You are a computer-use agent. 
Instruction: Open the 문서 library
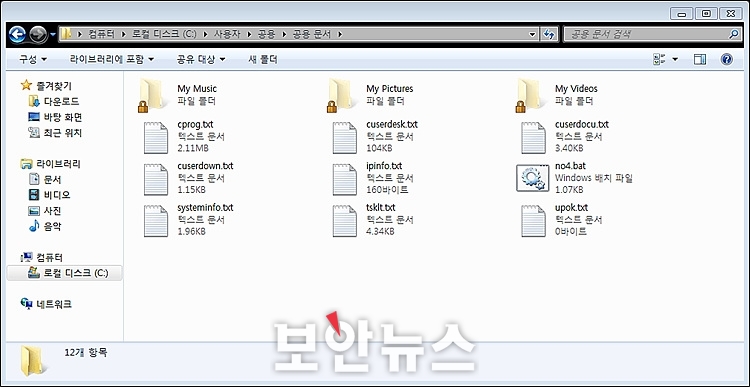(x=53, y=180)
